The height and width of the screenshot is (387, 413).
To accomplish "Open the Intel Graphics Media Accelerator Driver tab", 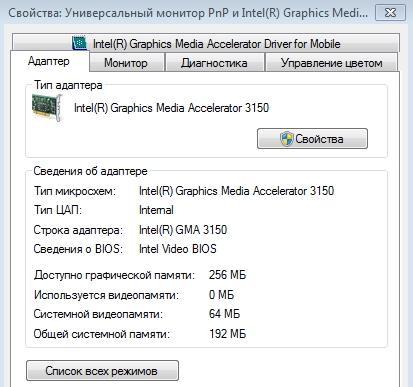I will tap(206, 43).
